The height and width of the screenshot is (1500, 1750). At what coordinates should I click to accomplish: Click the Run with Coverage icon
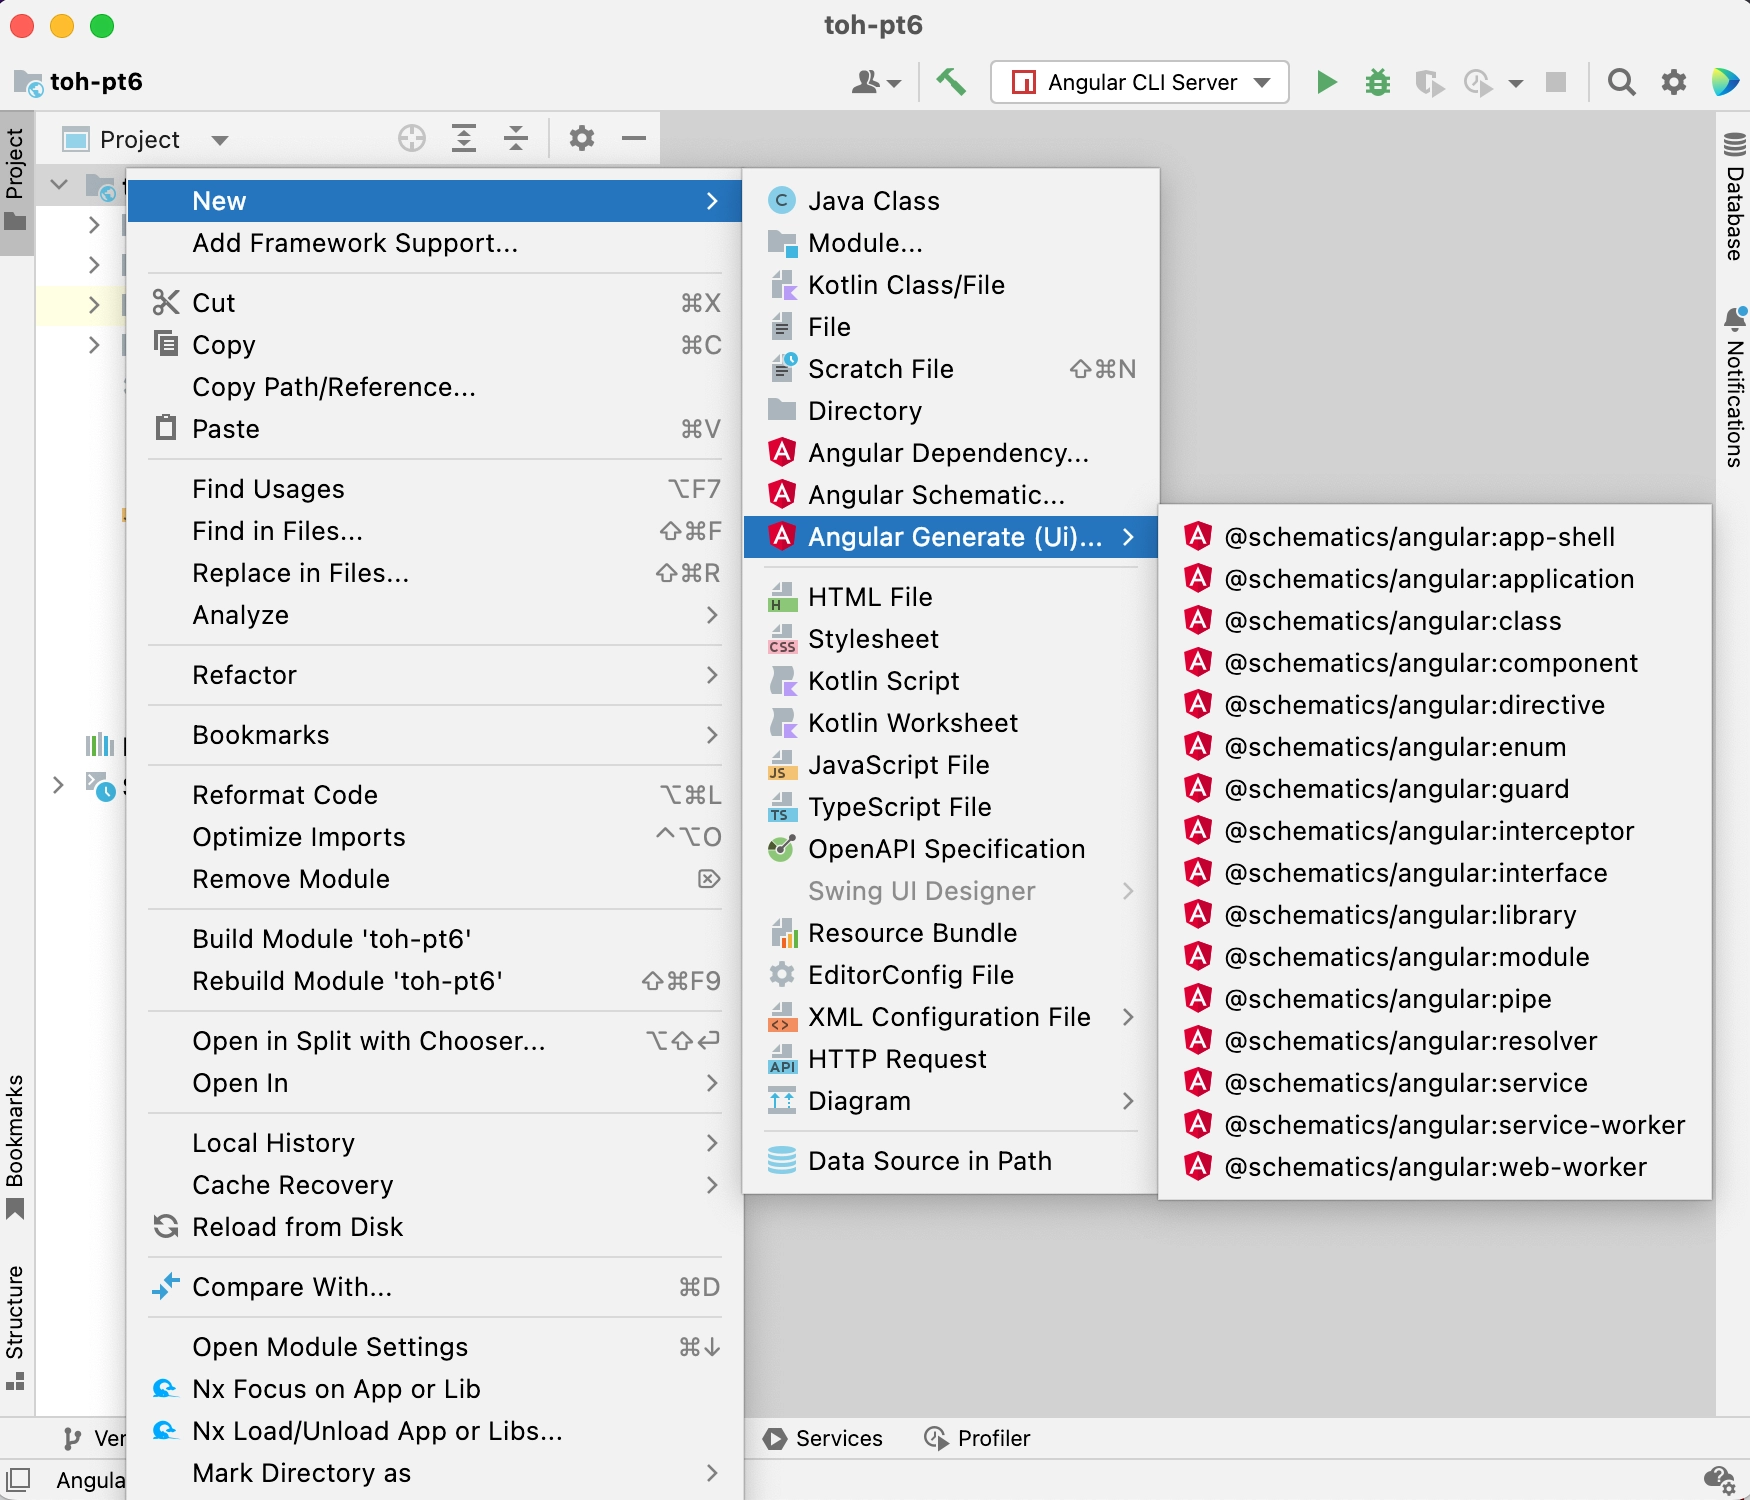pyautogui.click(x=1430, y=82)
